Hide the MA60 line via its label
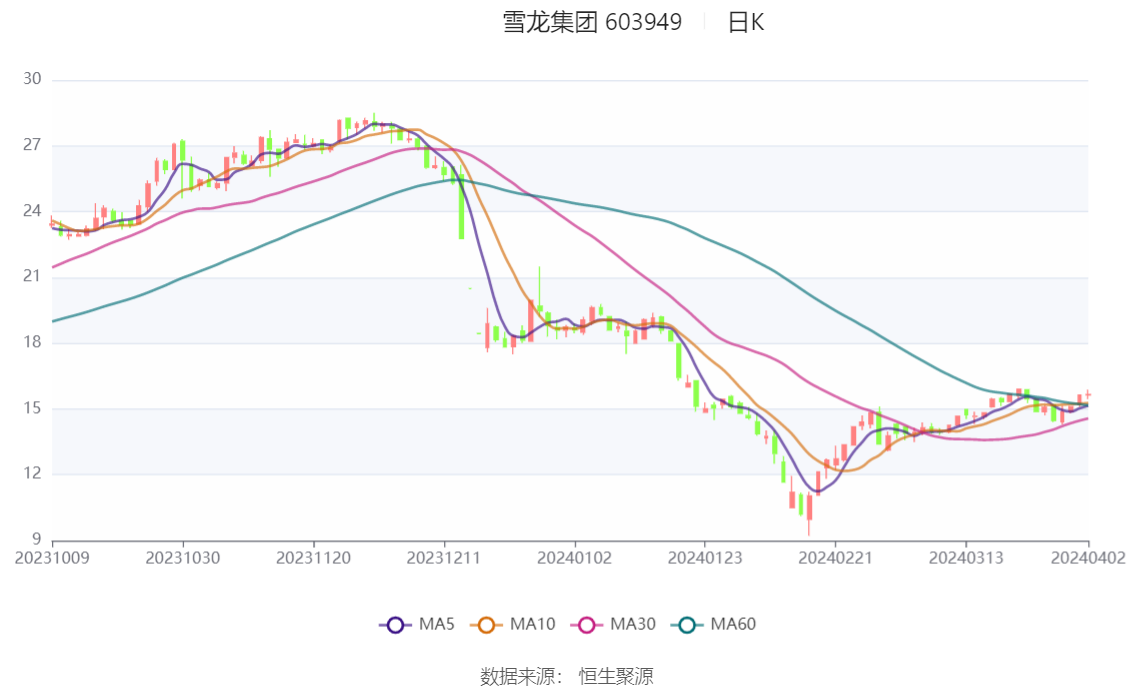1134x689 pixels. pyautogui.click(x=733, y=624)
